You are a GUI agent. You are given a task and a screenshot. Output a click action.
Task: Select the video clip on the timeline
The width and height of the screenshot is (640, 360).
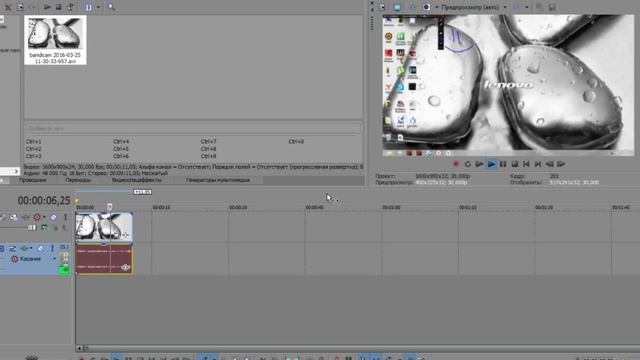(x=104, y=227)
